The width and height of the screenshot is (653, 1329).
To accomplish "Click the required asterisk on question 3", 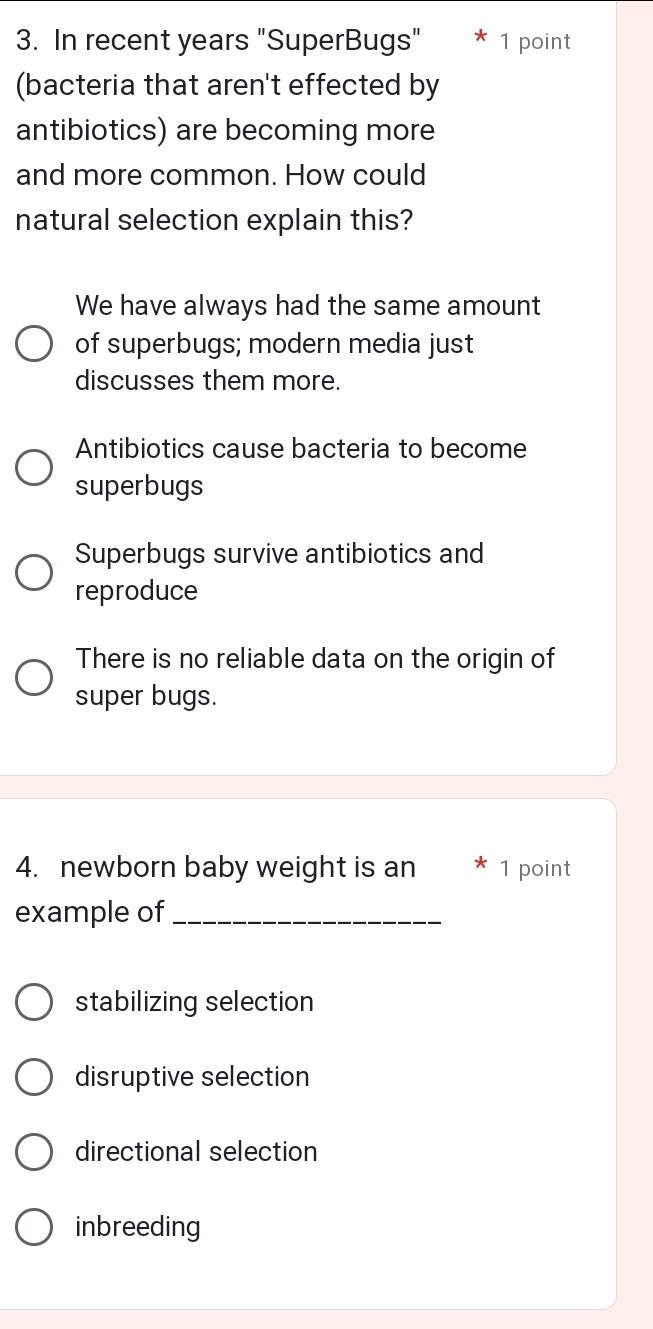I will coord(479,40).
